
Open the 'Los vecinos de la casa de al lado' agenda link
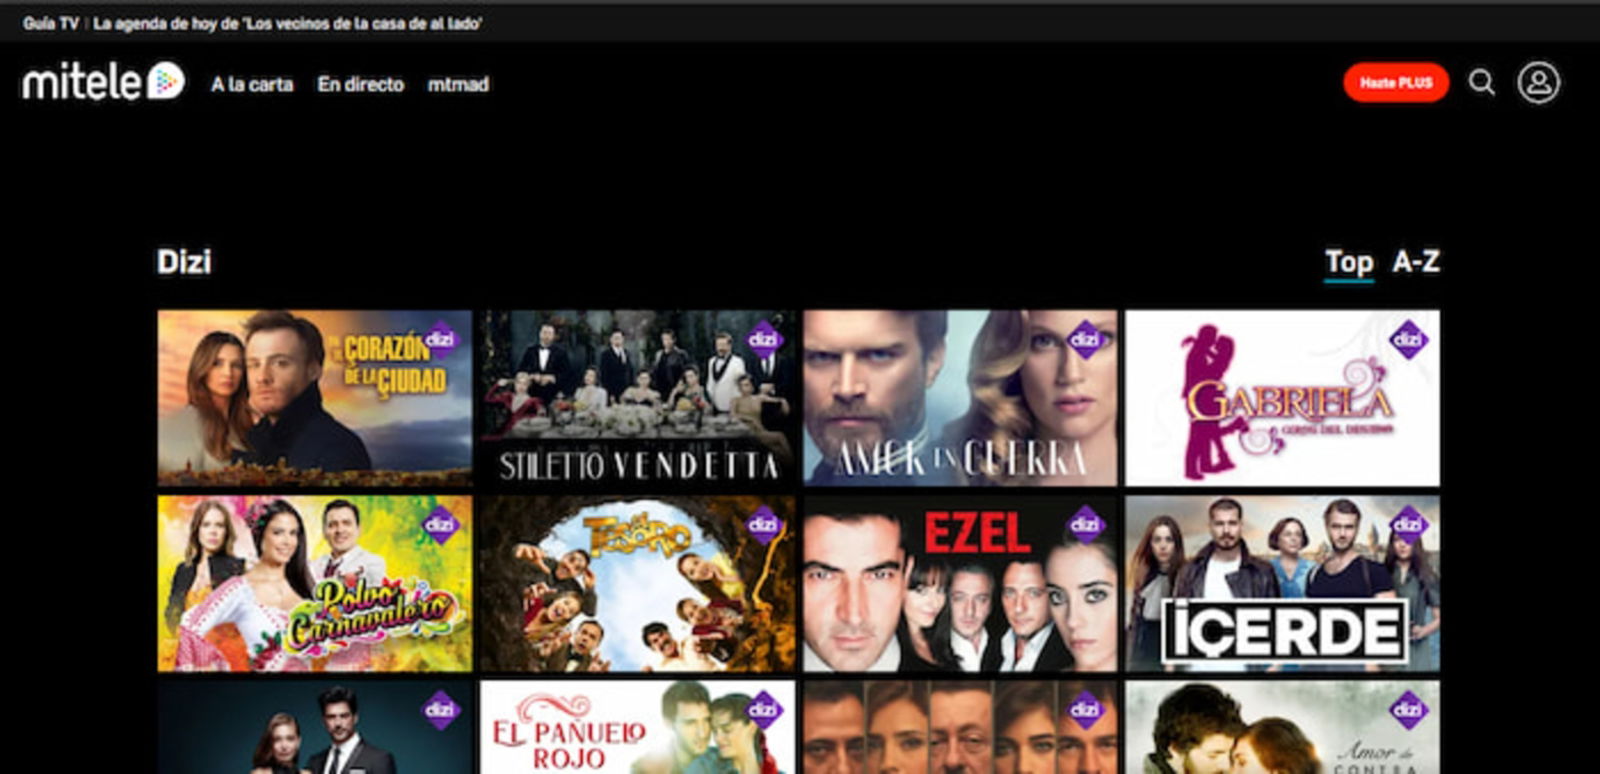pyautogui.click(x=287, y=23)
